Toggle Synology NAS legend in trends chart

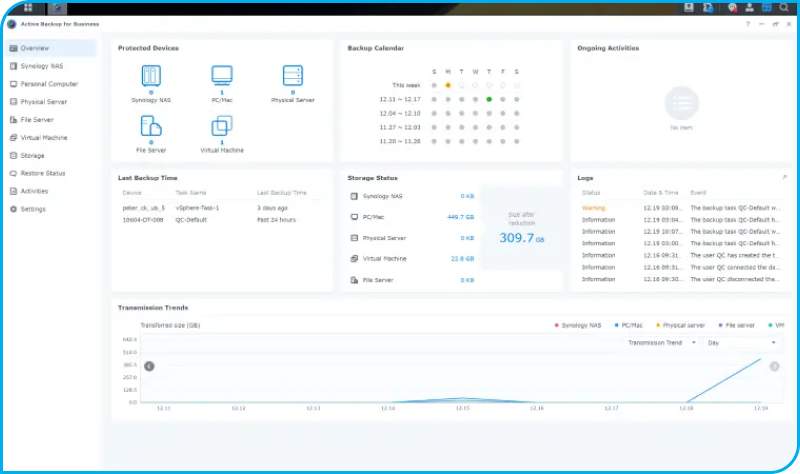tap(578, 325)
